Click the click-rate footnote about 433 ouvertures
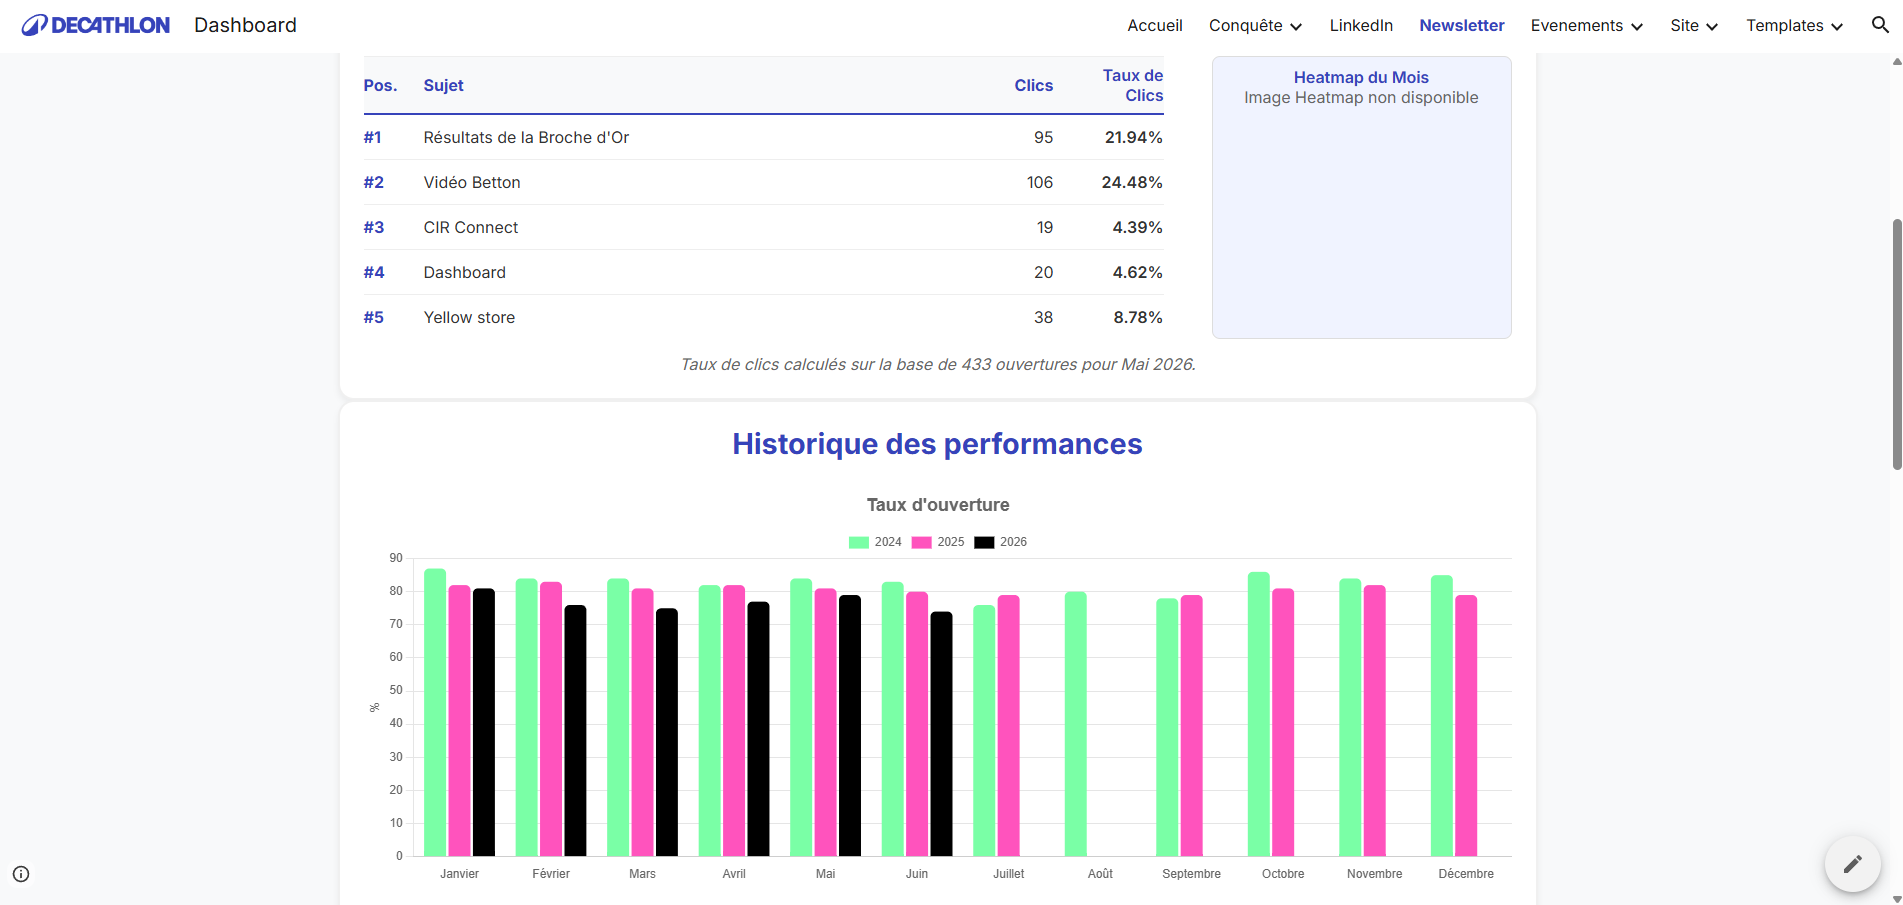The image size is (1903, 905). [938, 365]
